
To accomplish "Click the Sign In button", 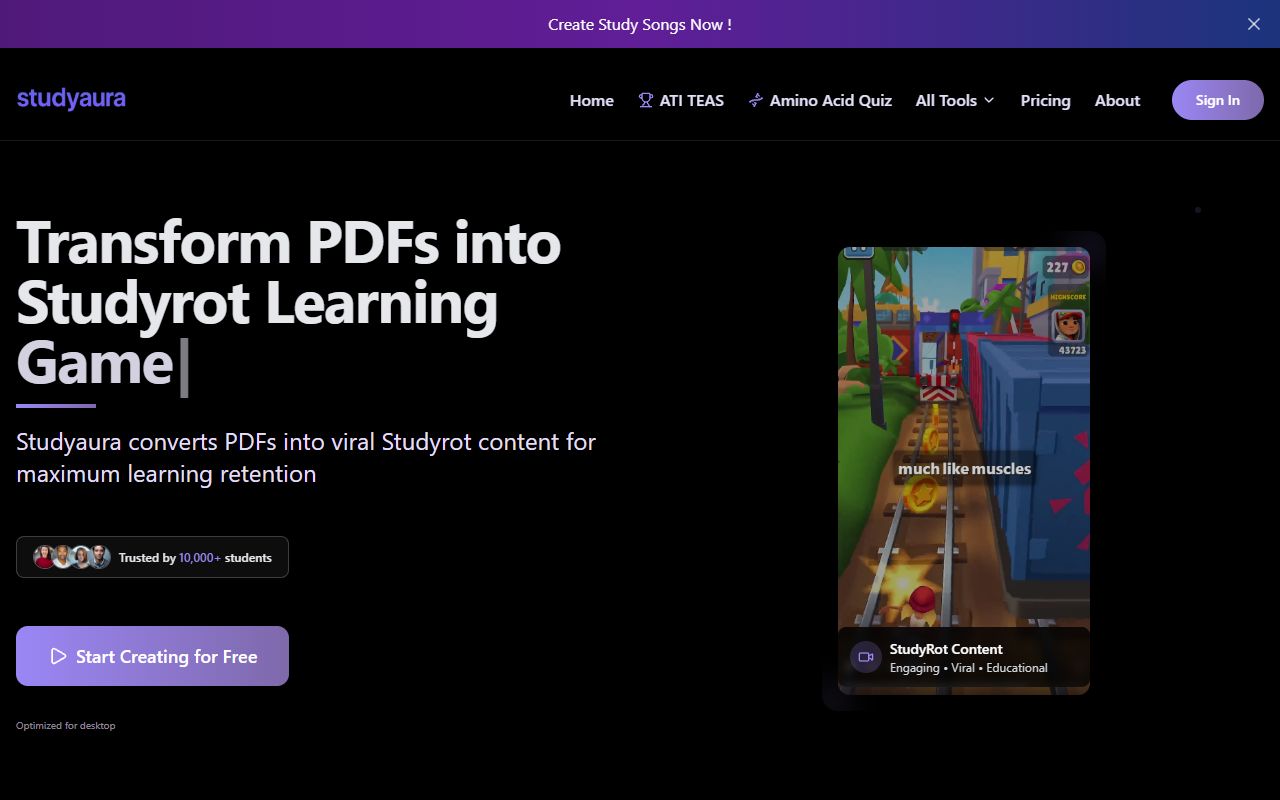I will point(1217,100).
